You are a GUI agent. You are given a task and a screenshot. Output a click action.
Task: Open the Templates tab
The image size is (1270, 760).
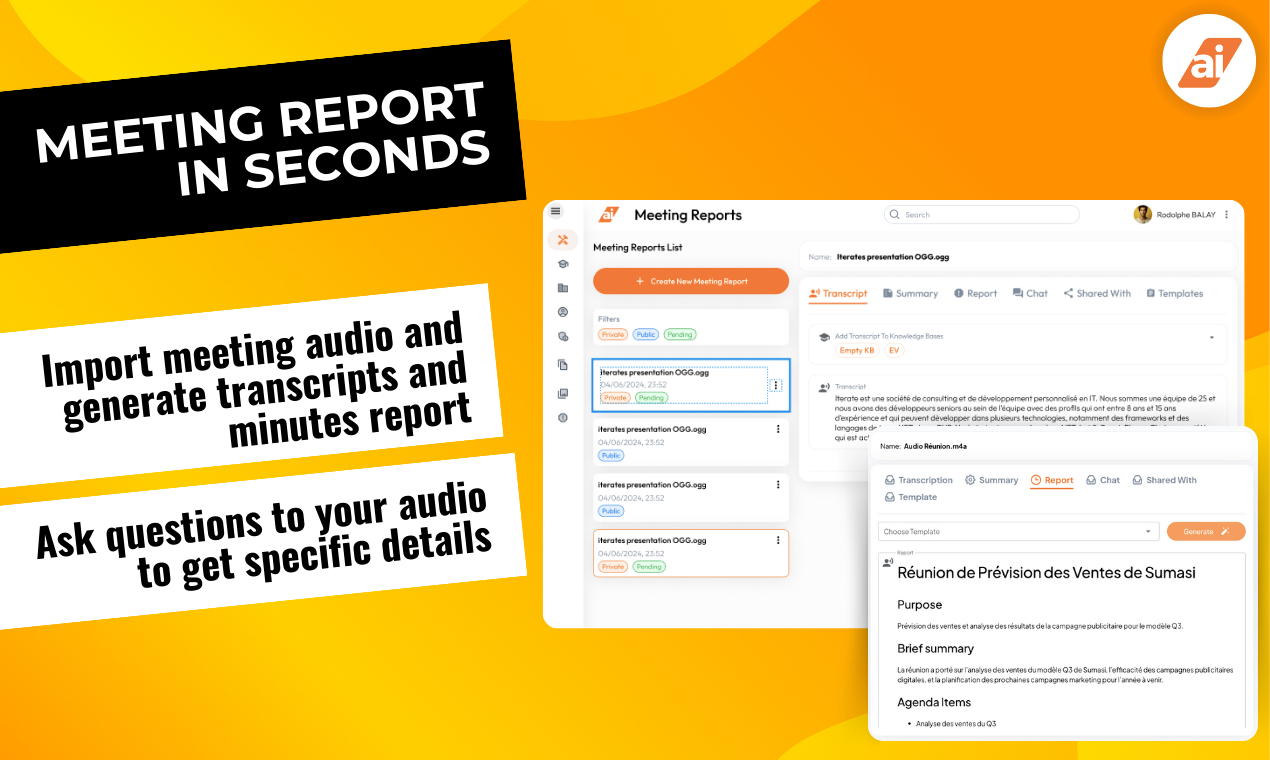(1174, 294)
